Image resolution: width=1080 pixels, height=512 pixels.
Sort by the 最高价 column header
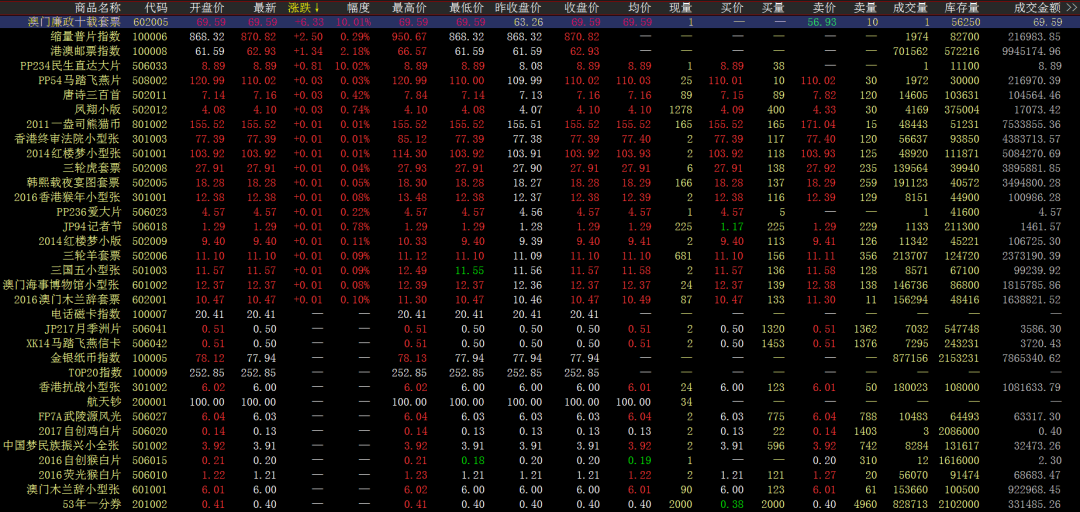408,8
